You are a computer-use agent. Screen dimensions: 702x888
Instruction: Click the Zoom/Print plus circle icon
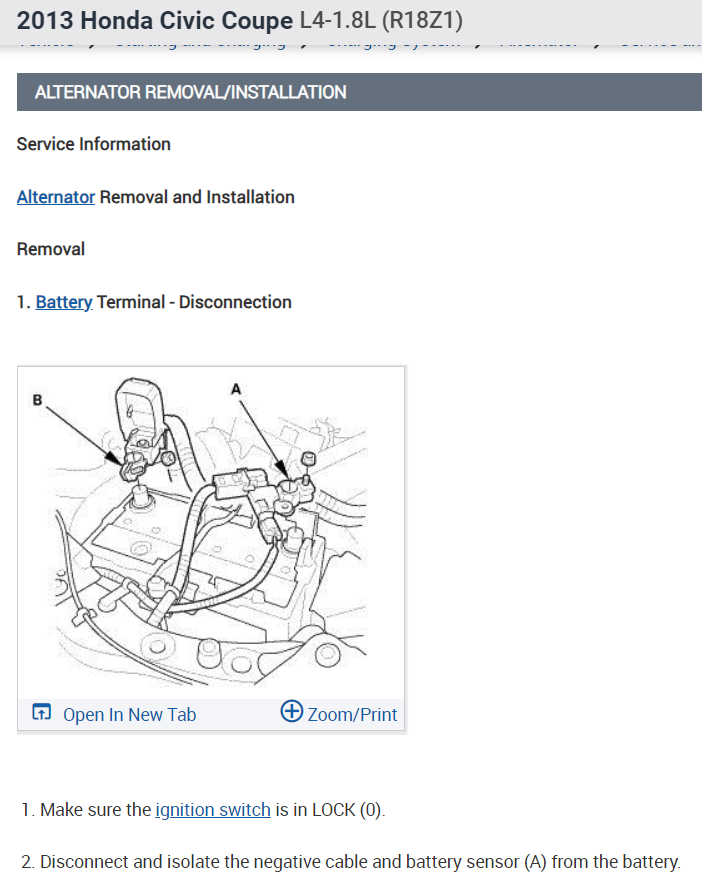tap(292, 711)
